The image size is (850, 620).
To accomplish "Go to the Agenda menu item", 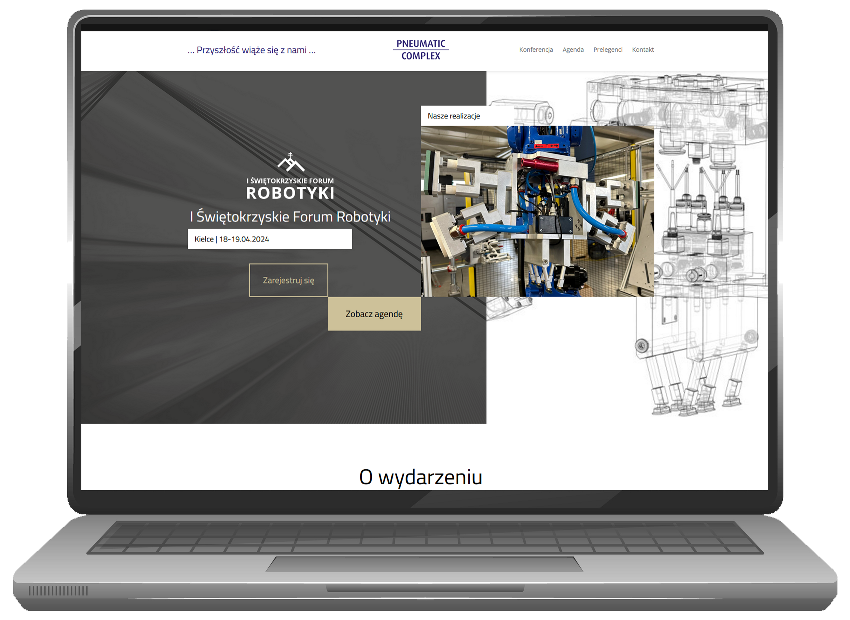I will [573, 50].
